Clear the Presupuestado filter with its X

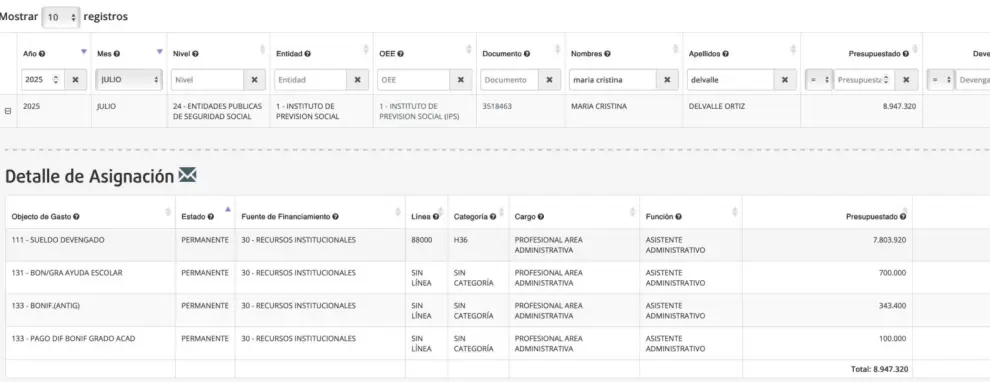(x=906, y=80)
